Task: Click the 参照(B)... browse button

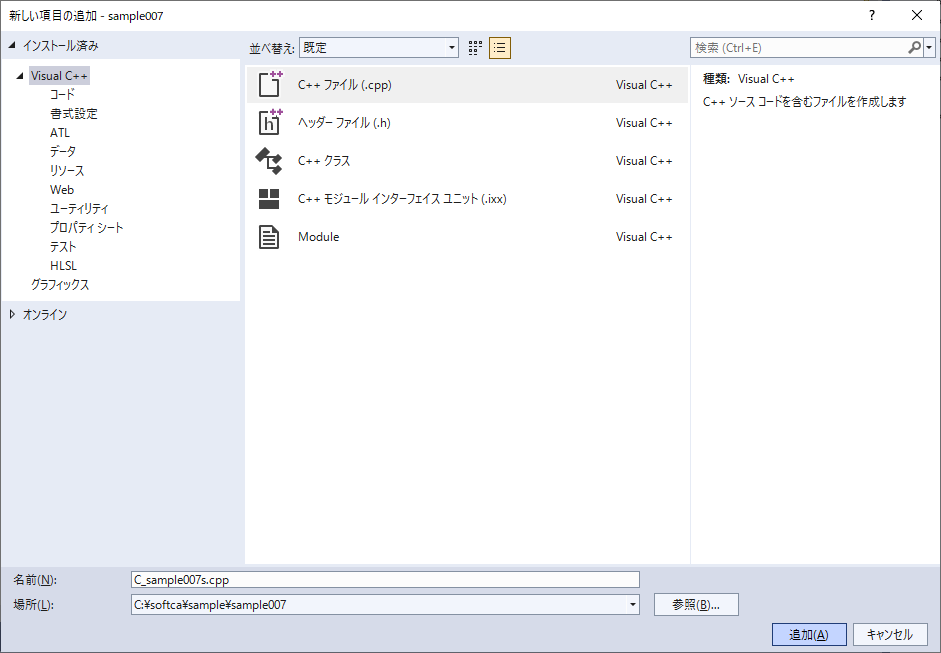Action: pos(696,604)
